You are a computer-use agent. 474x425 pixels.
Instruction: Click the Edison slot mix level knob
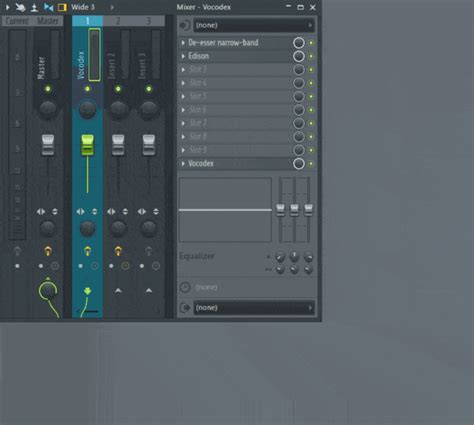299,56
